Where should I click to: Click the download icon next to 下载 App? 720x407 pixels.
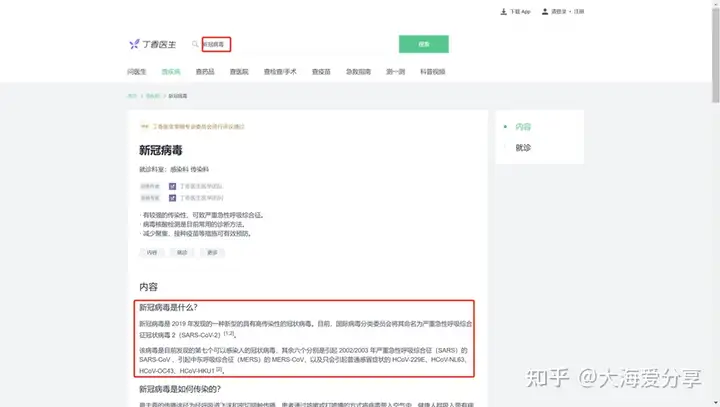504,11
